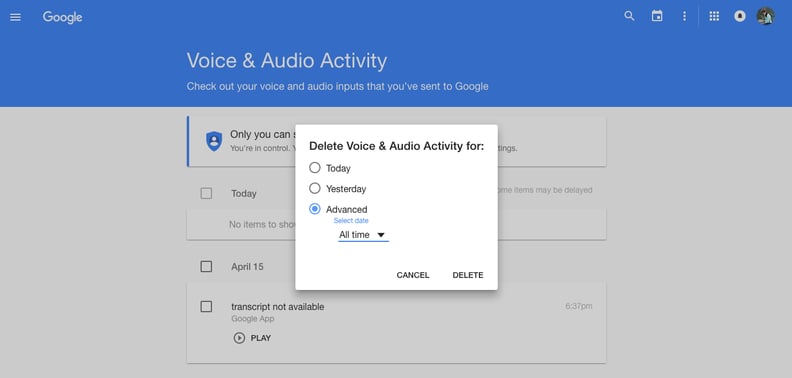Screen dimensions: 792x378
Task: Select the Yesterday radio option
Action: pos(315,188)
